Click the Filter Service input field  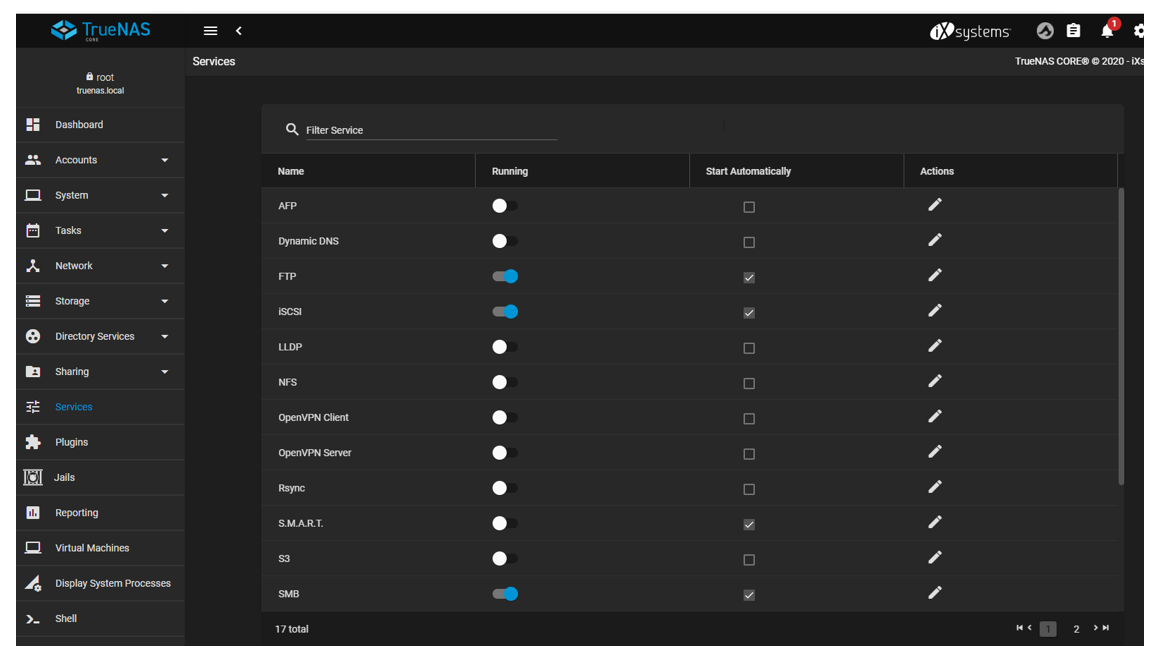pyautogui.click(x=431, y=130)
